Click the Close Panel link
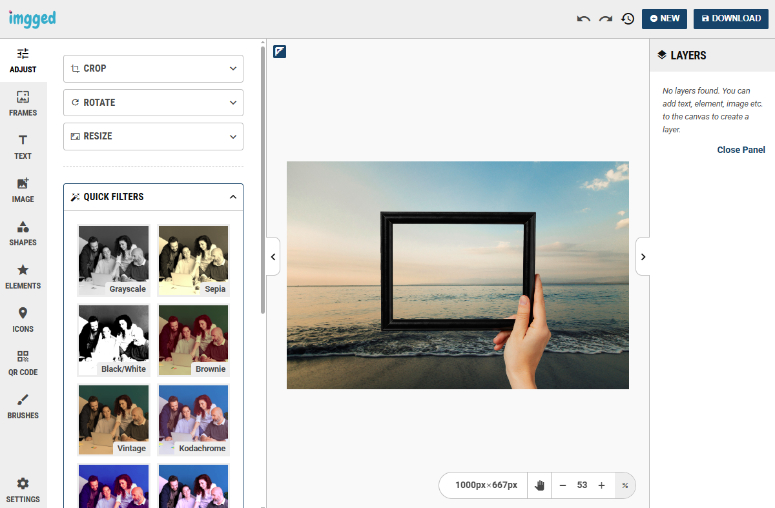 tap(741, 150)
